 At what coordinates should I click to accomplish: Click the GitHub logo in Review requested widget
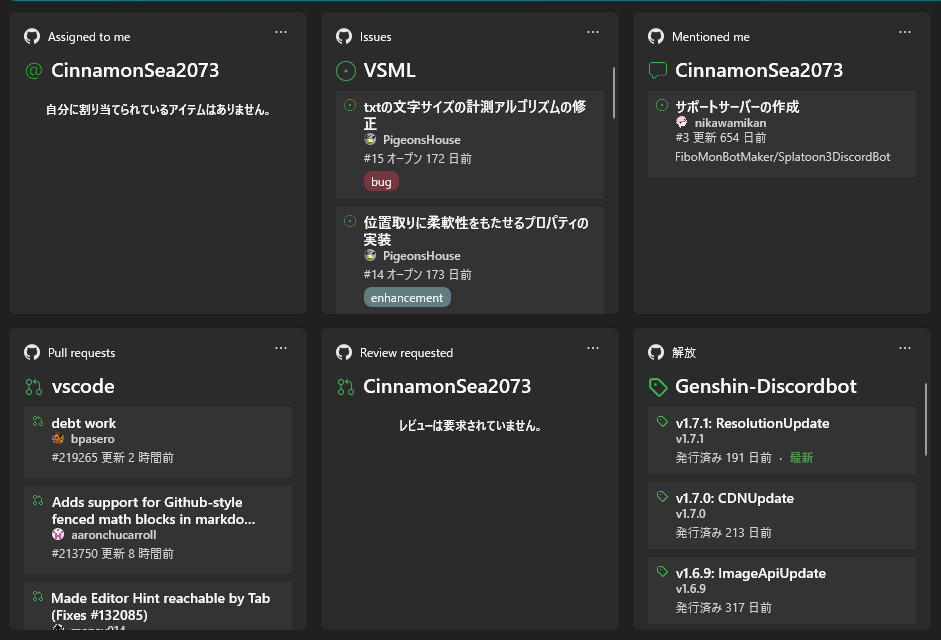[x=344, y=352]
